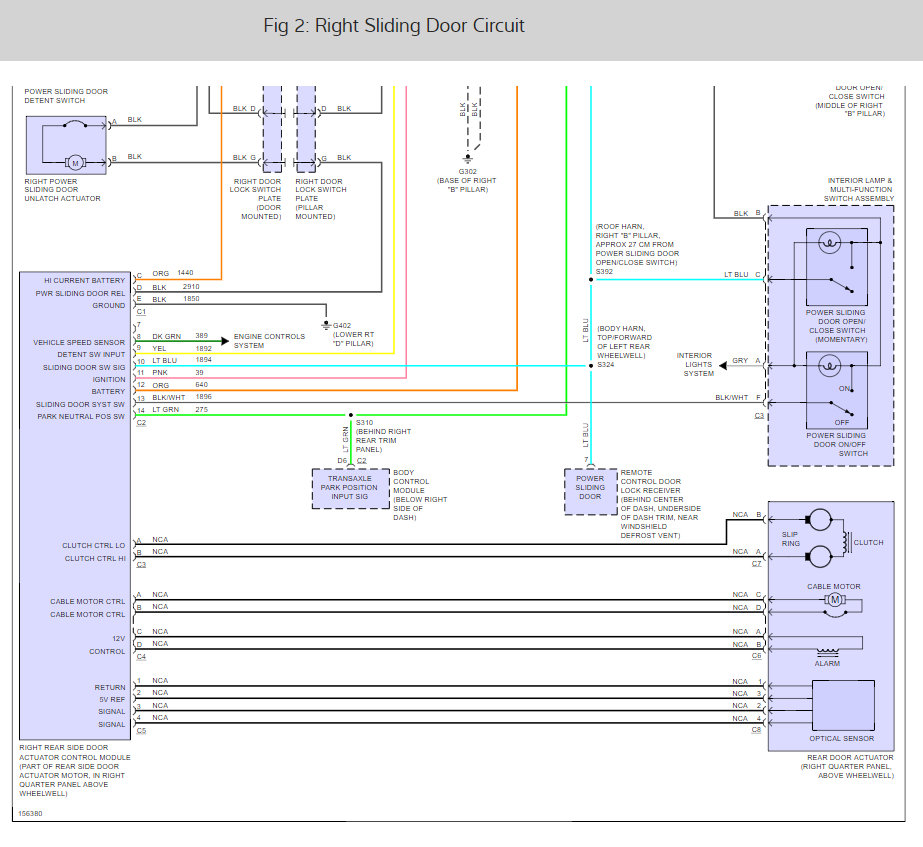Screen dimensions: 923x847
Task: Select the G402 ground symbol
Action: [326, 325]
